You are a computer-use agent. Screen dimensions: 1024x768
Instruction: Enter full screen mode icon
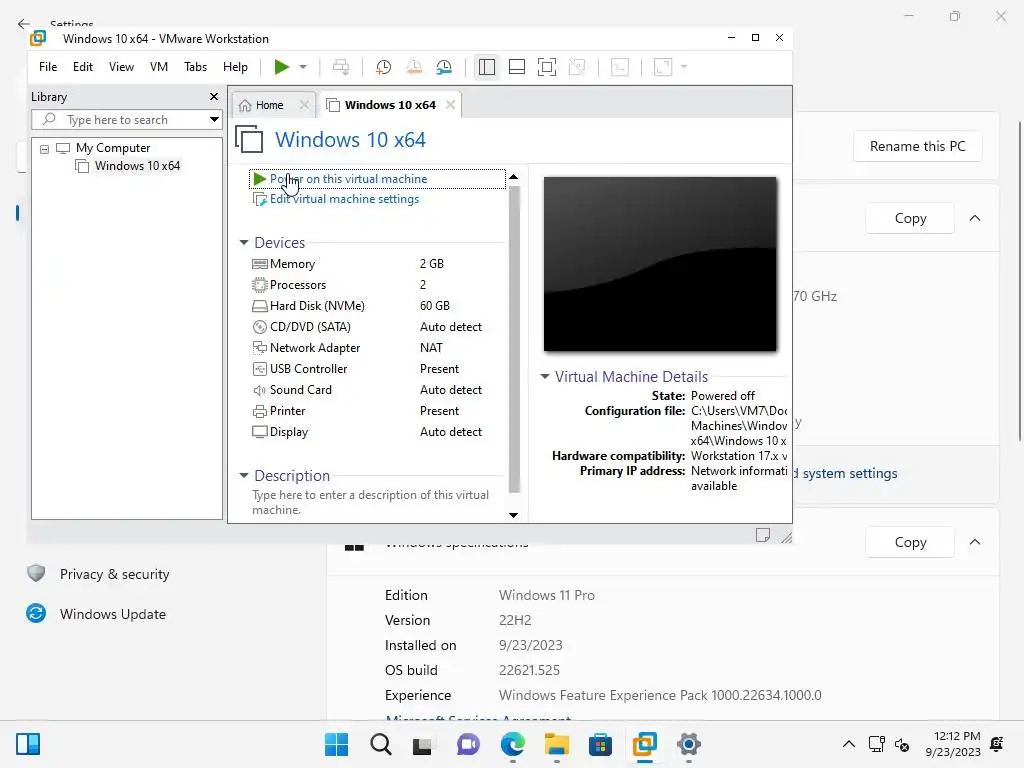click(547, 67)
